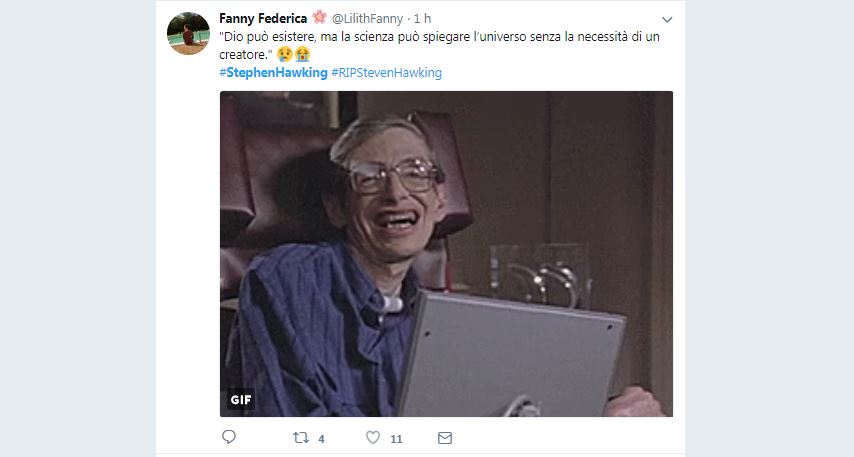
Task: Send tweet via the envelope message icon
Action: [x=445, y=438]
